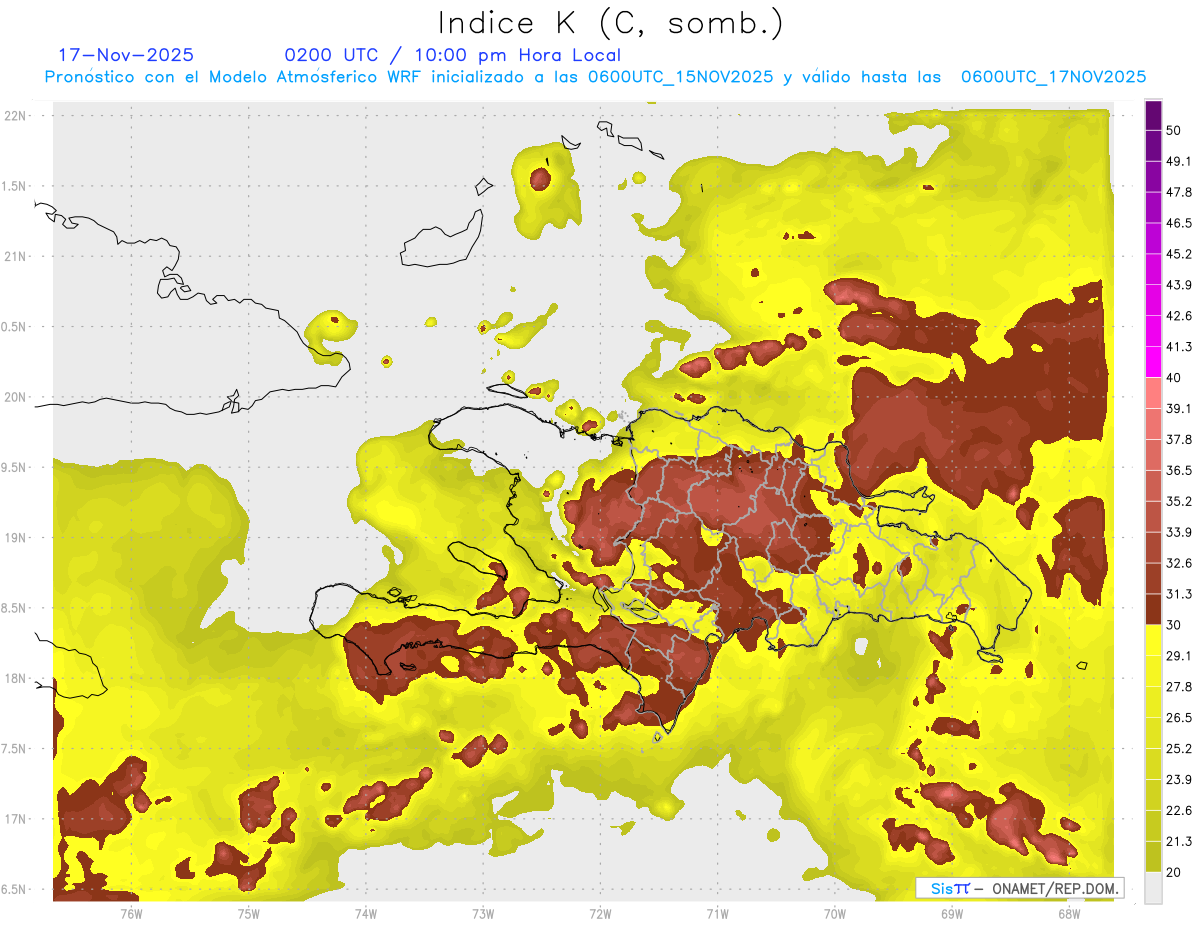The height and width of the screenshot is (927, 1200).
Task: Click the colorbar label "25.2"
Action: 1178,748
